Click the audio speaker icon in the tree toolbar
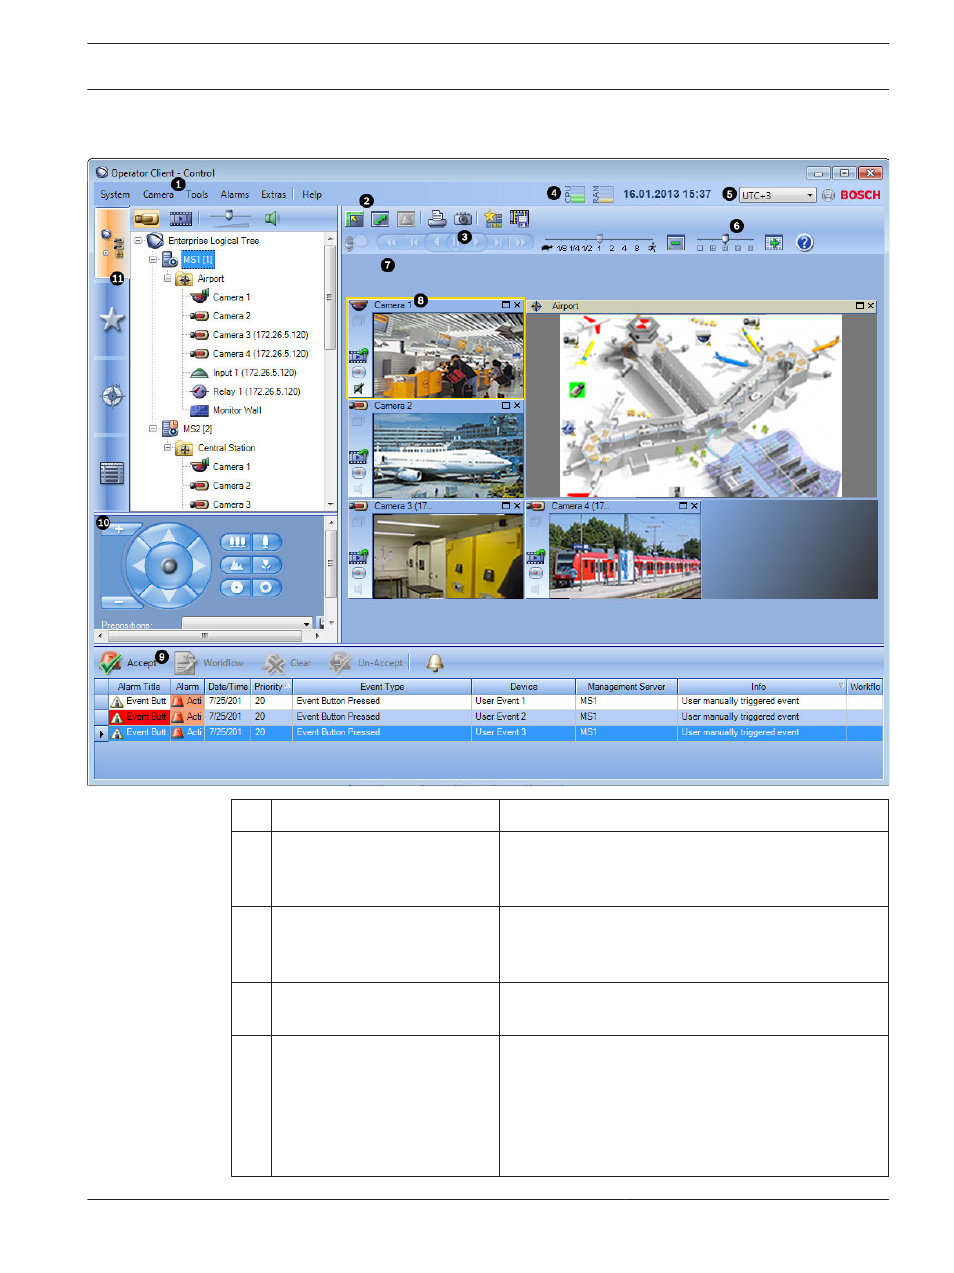 271,218
